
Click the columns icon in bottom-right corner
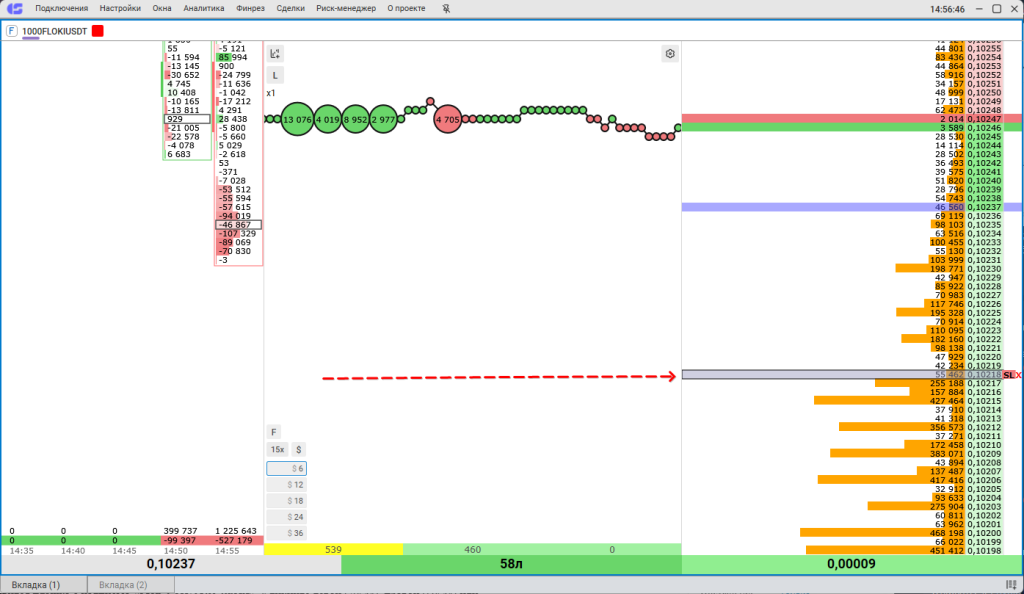1011,585
